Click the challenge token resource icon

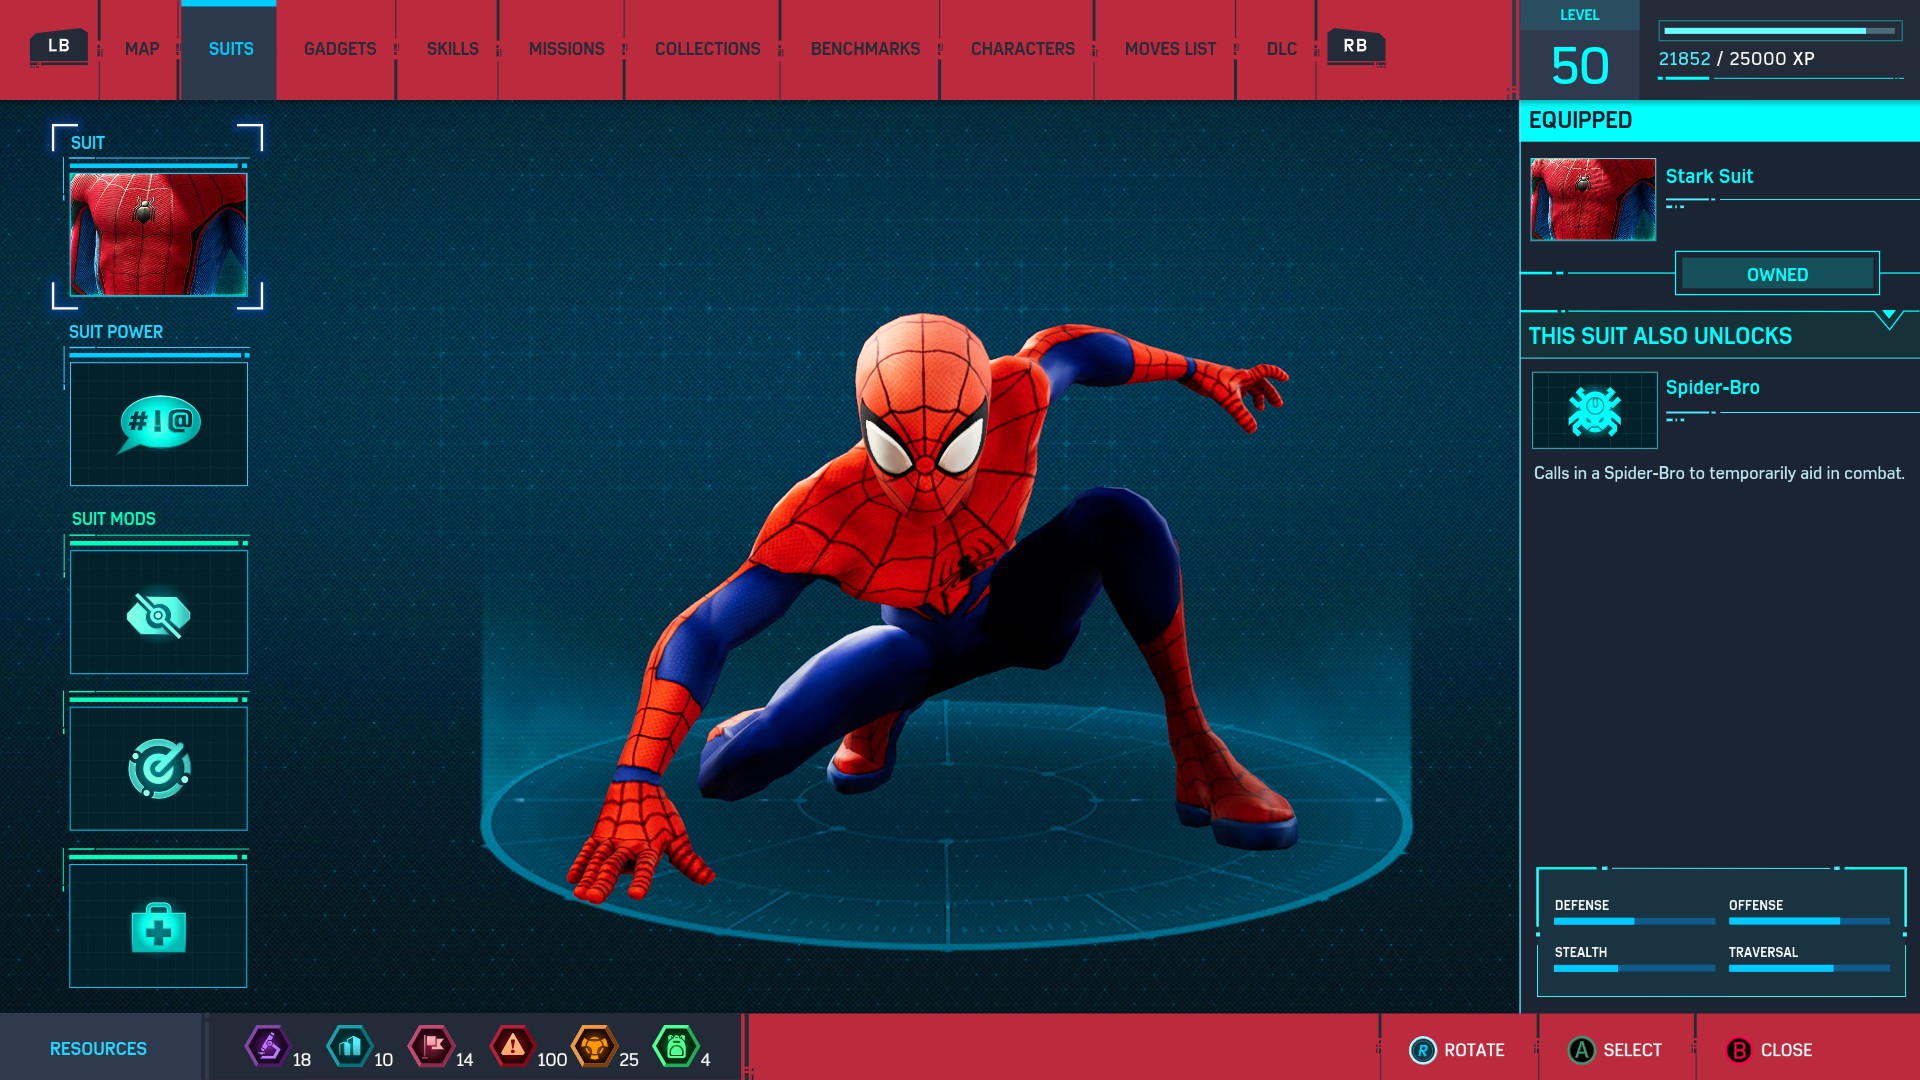594,1047
